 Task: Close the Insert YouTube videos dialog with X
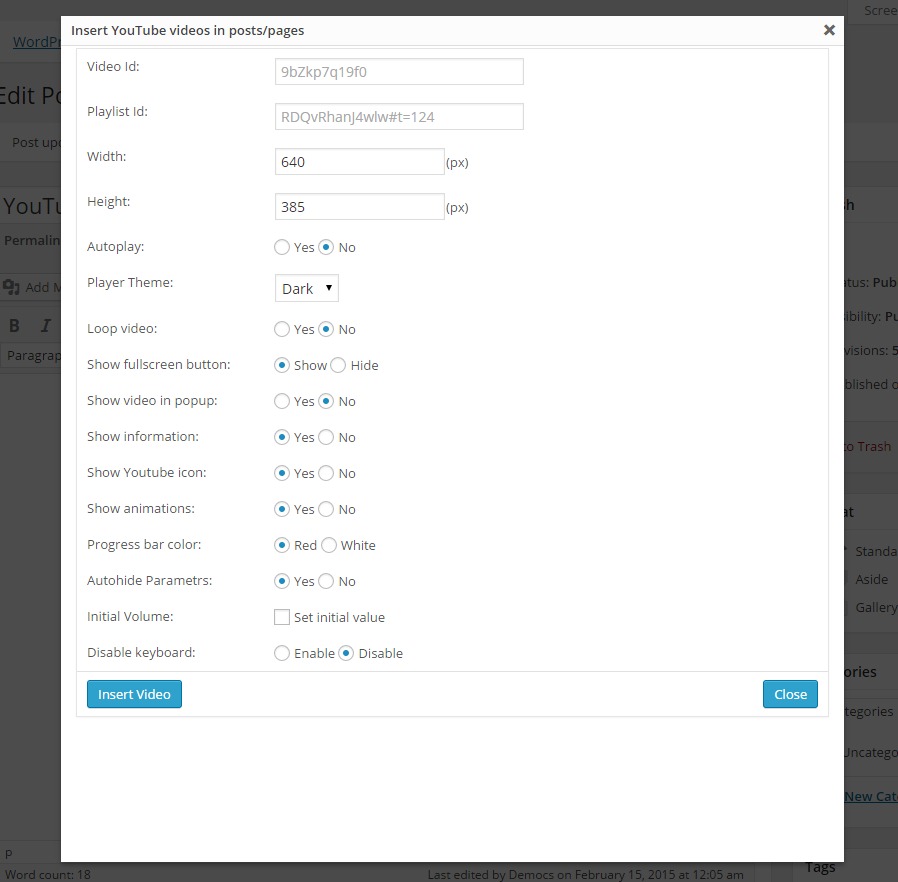[x=829, y=30]
